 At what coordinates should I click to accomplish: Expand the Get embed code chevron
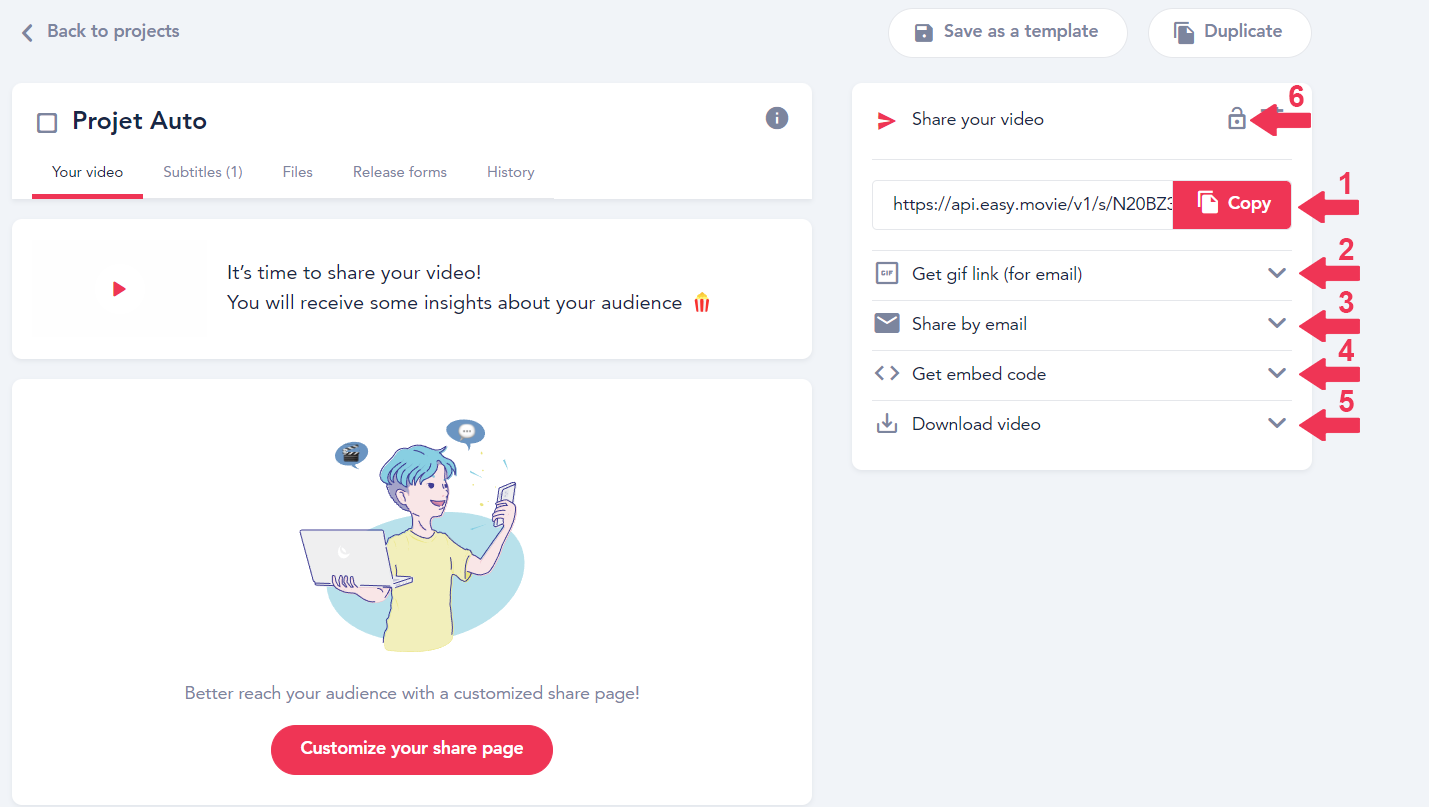pyautogui.click(x=1277, y=373)
